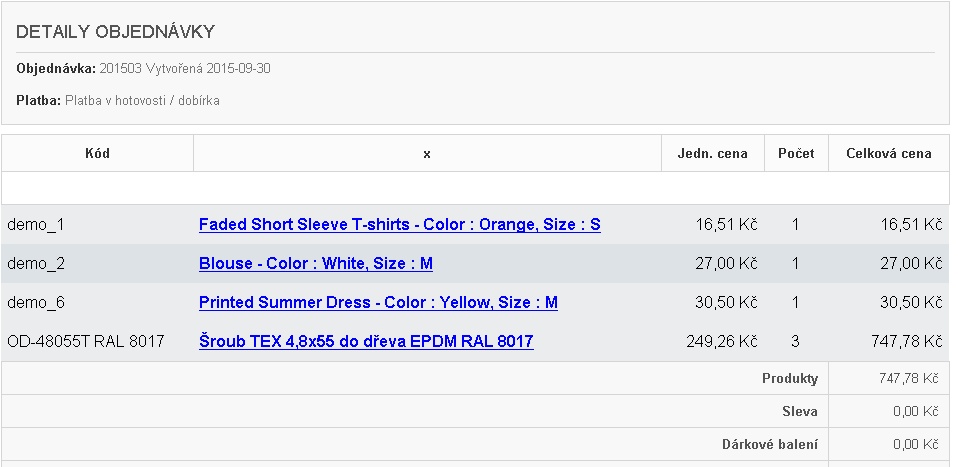Select the demo_1 product code cell
This screenshot has height=467, width=970.
click(35, 225)
